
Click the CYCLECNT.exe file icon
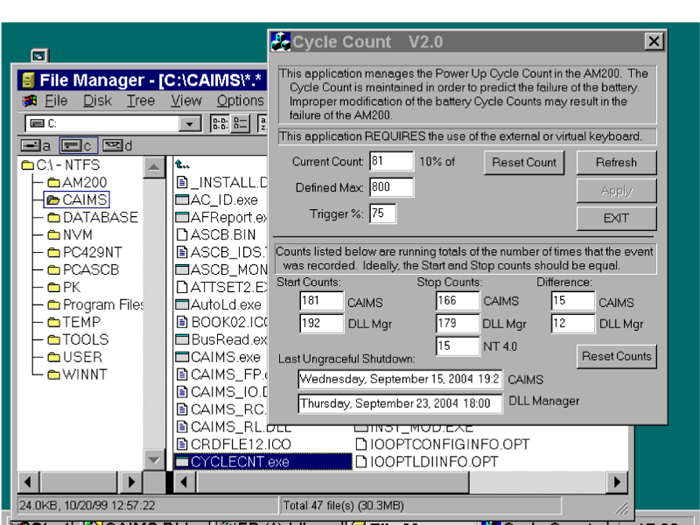pyautogui.click(x=182, y=461)
